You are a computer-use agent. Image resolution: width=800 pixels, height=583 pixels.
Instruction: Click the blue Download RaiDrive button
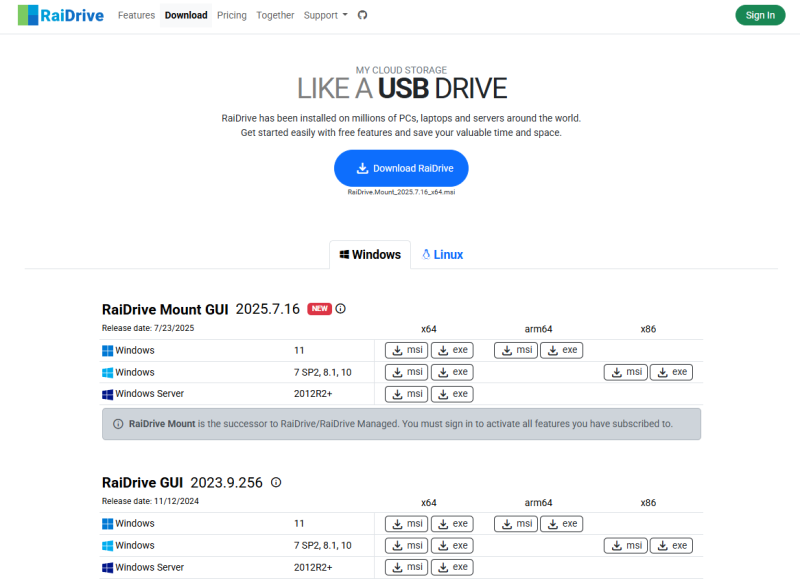(x=401, y=168)
